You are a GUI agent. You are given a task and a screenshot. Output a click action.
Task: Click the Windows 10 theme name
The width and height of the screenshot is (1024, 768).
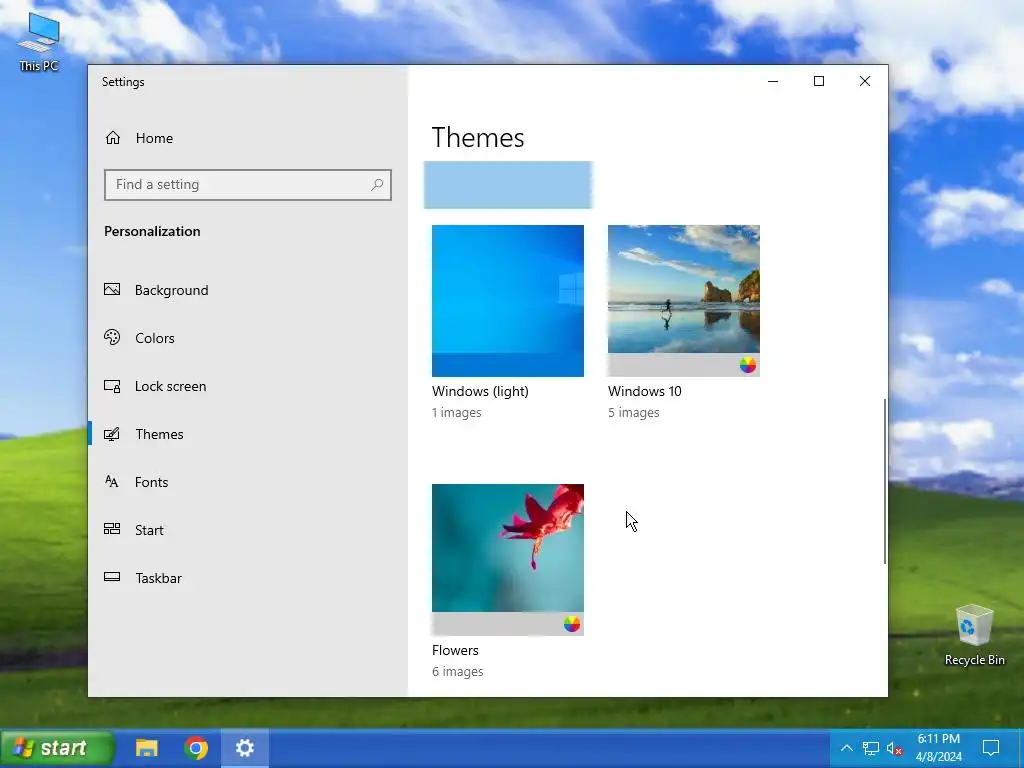[645, 391]
